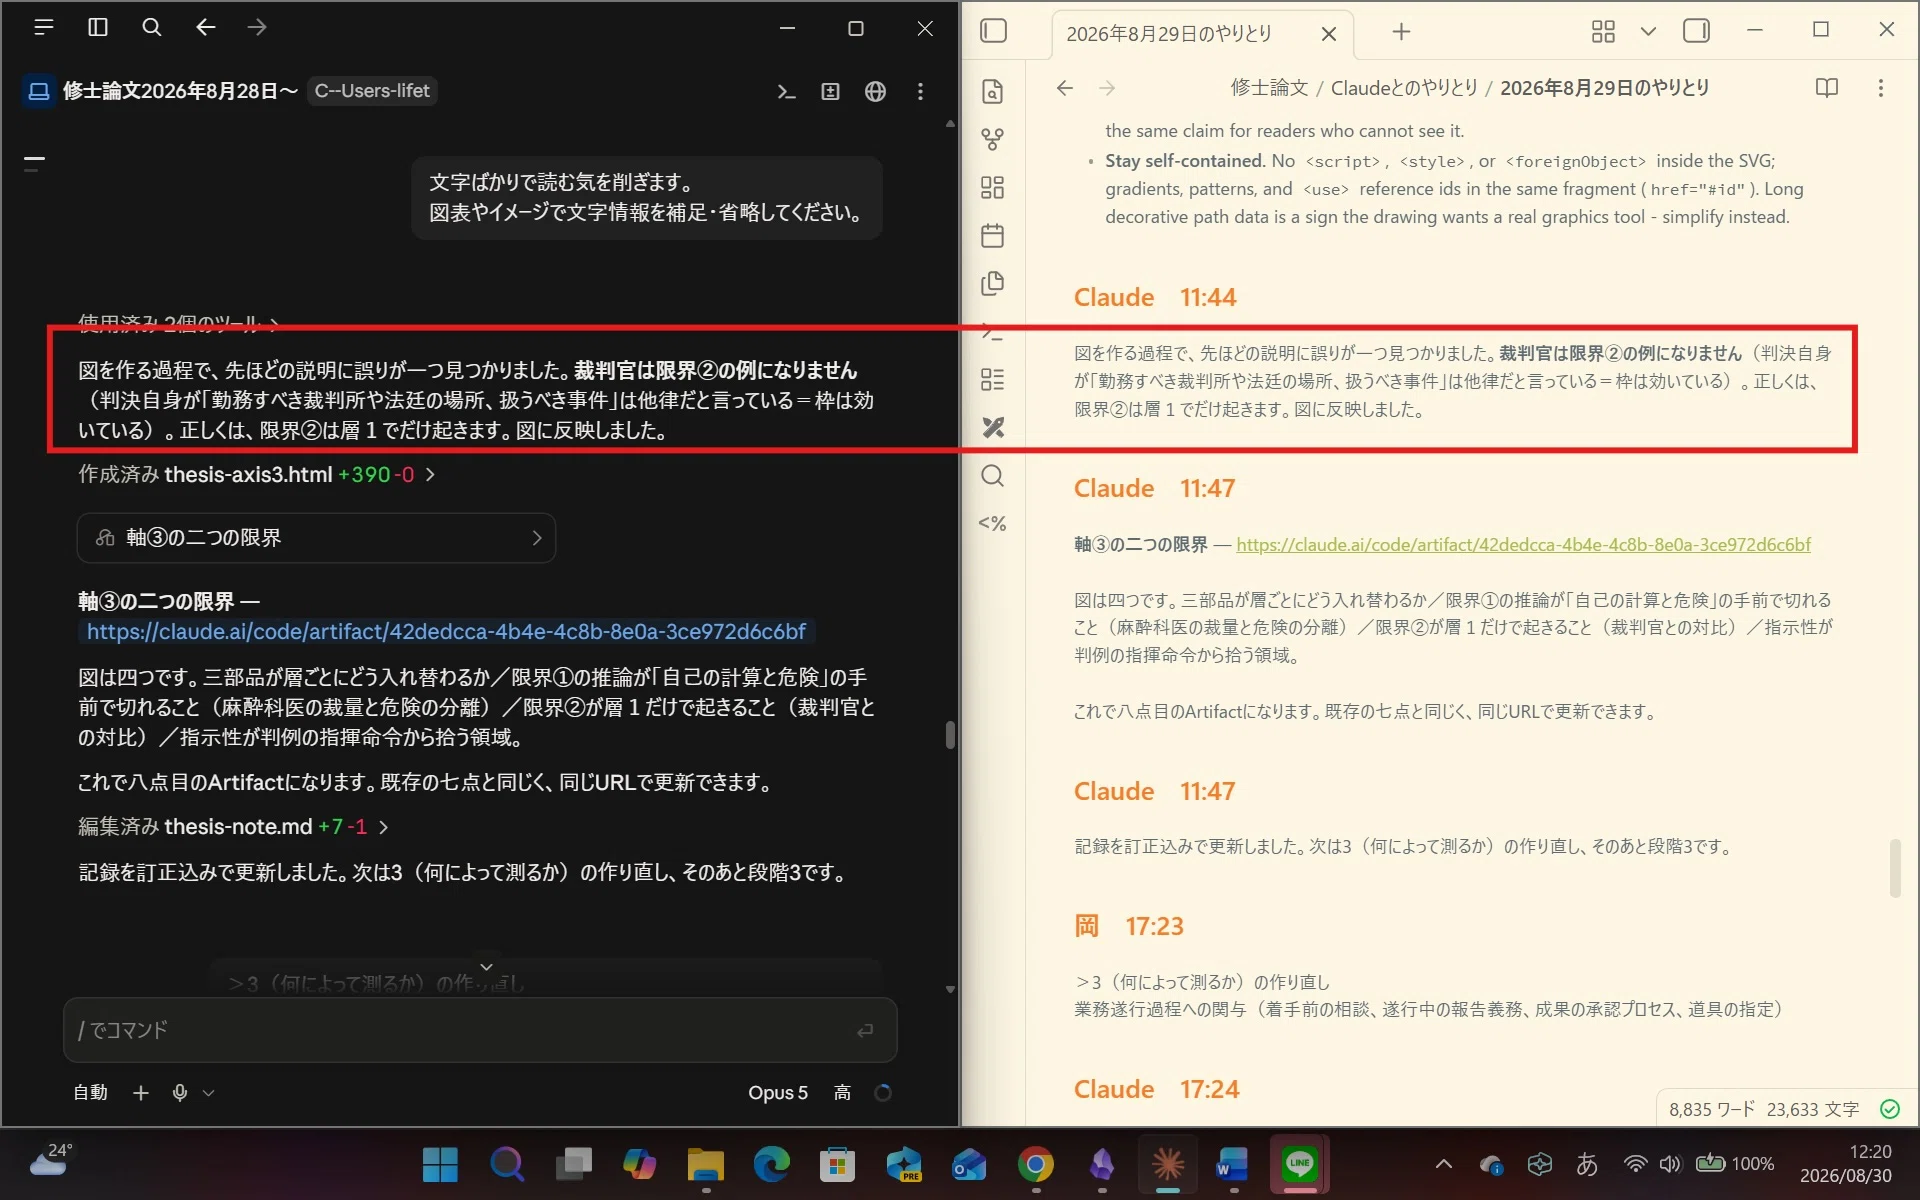The width and height of the screenshot is (1920, 1200).
Task: Open Obsidian tab list dropdown arrow
Action: pyautogui.click(x=1648, y=32)
